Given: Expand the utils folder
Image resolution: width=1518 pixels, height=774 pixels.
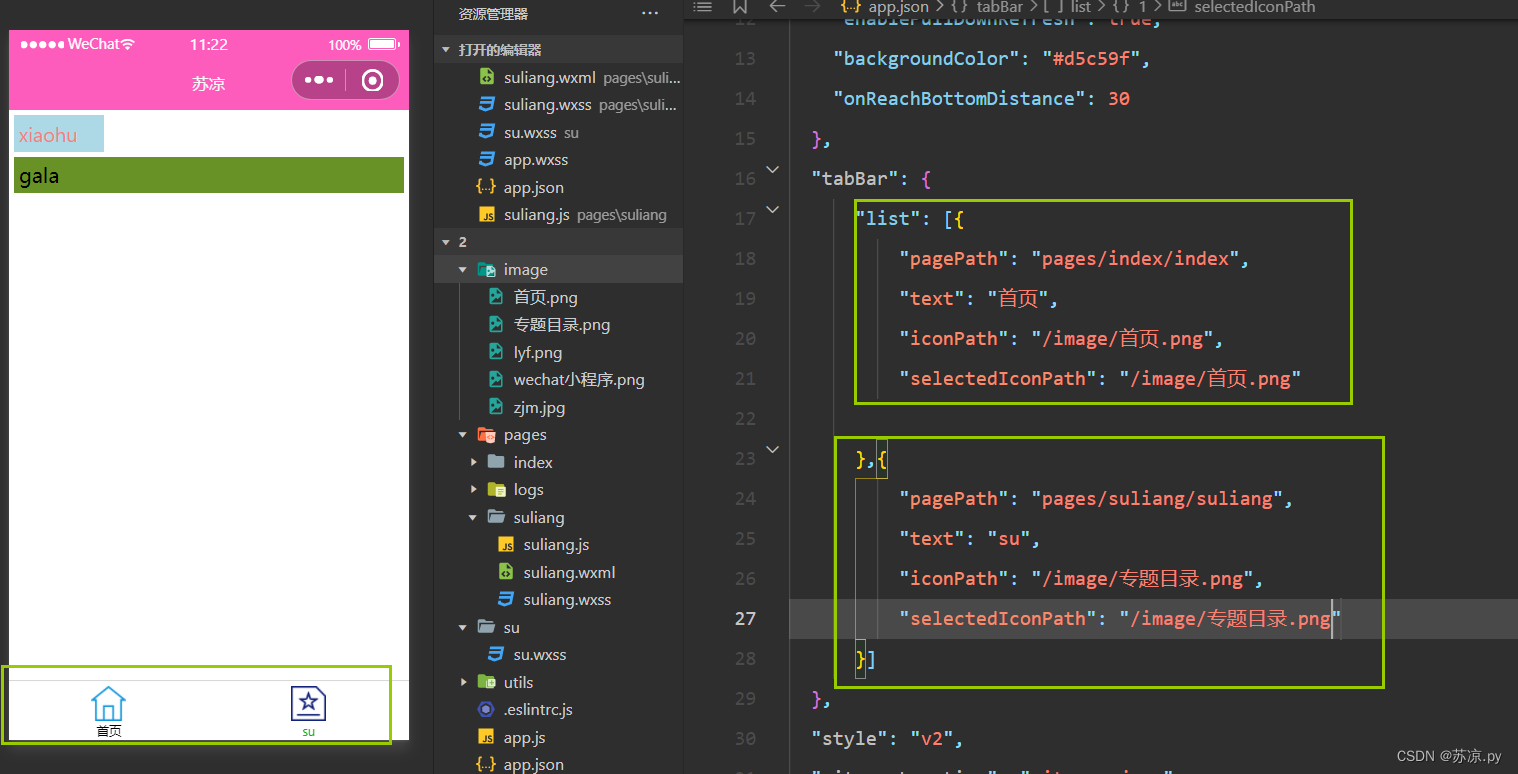Looking at the screenshot, I should coord(463,682).
